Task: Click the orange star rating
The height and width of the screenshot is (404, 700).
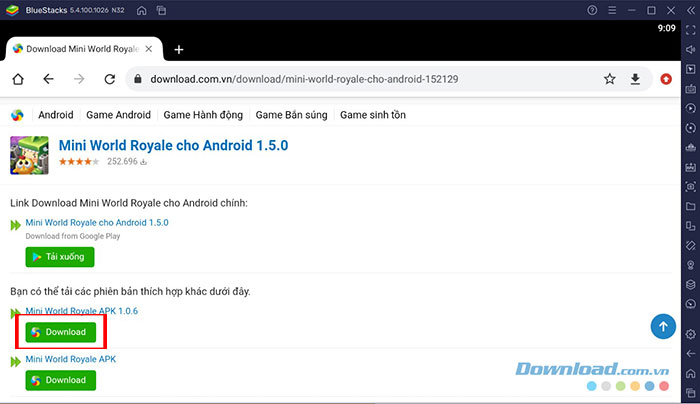Action: pos(79,162)
